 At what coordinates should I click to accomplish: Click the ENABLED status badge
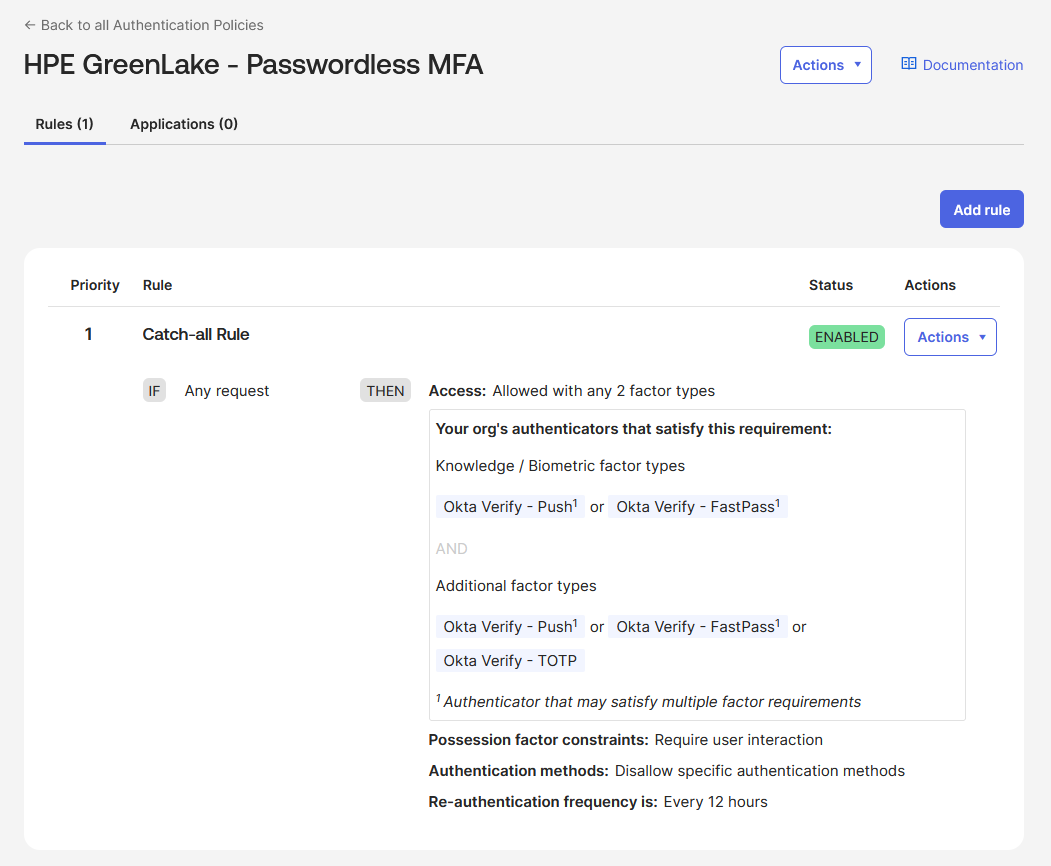[x=846, y=337]
